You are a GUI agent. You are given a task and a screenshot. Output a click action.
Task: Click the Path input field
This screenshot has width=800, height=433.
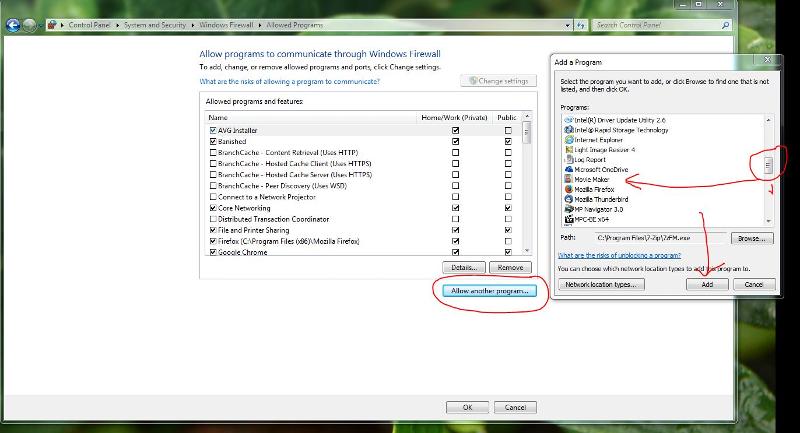(661, 238)
